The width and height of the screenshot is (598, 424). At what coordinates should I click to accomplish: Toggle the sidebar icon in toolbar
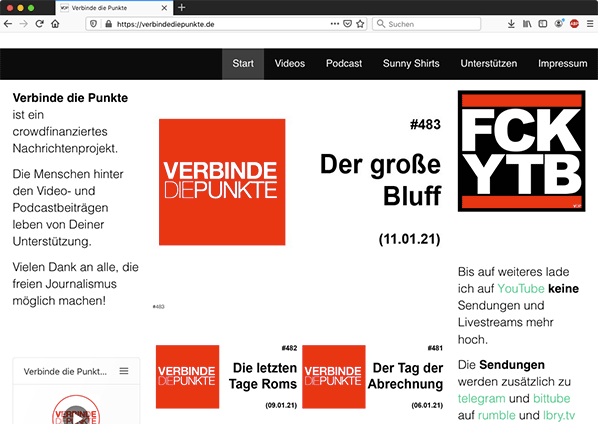542,24
